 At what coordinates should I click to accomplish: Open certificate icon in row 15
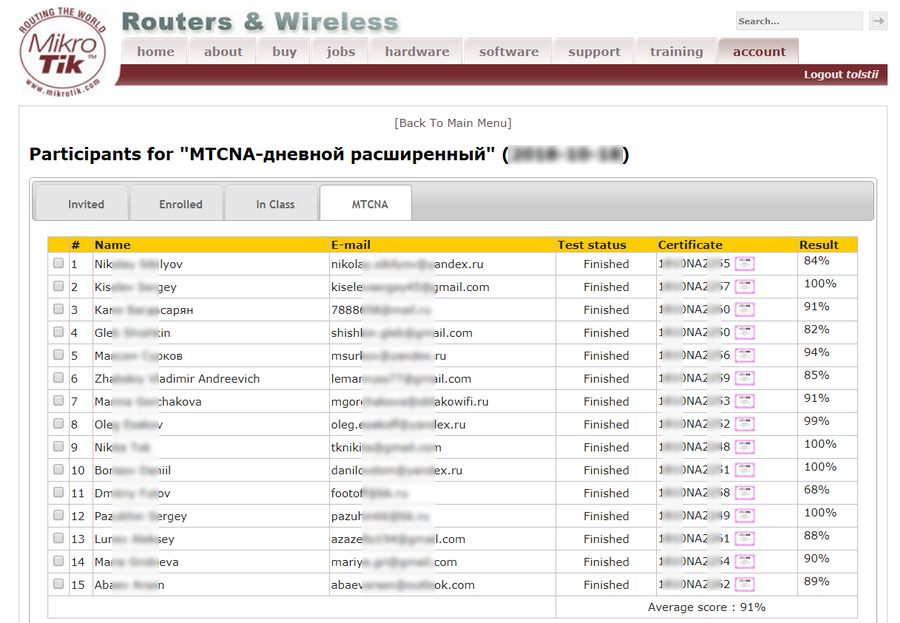tap(744, 585)
